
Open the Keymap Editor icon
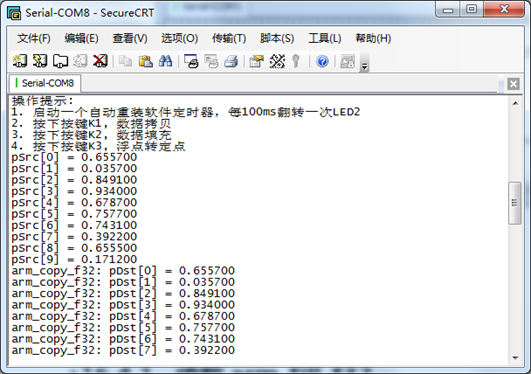277,61
